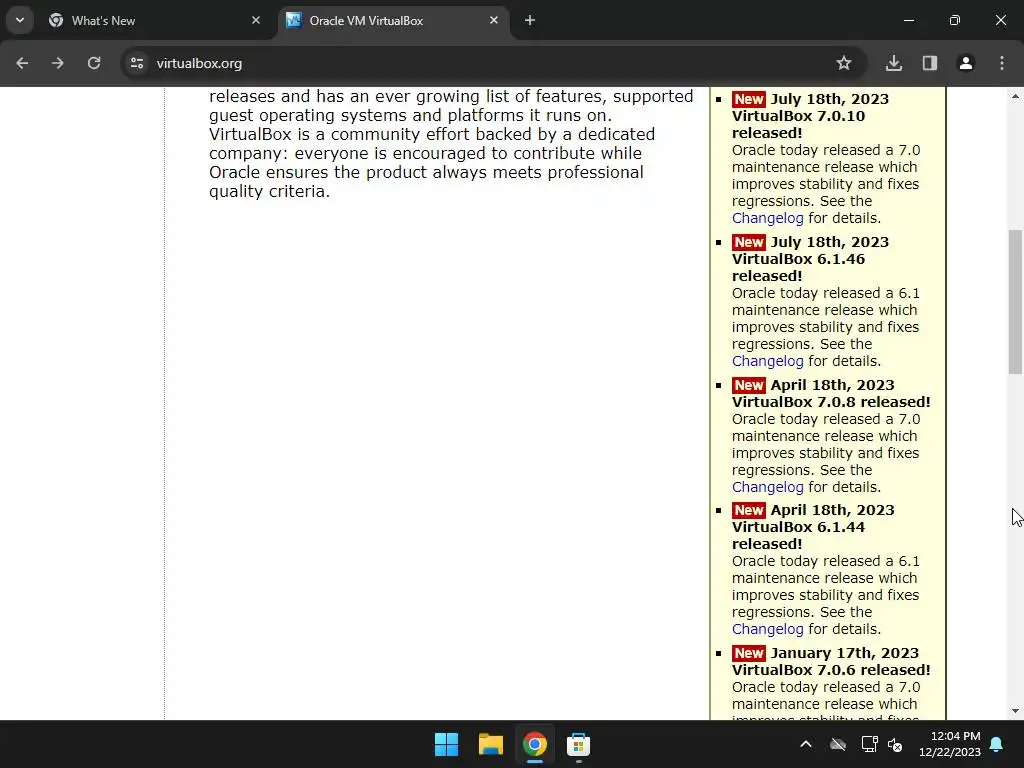Image resolution: width=1024 pixels, height=768 pixels.
Task: Open the Chrome three-dot menu
Action: tap(1002, 63)
